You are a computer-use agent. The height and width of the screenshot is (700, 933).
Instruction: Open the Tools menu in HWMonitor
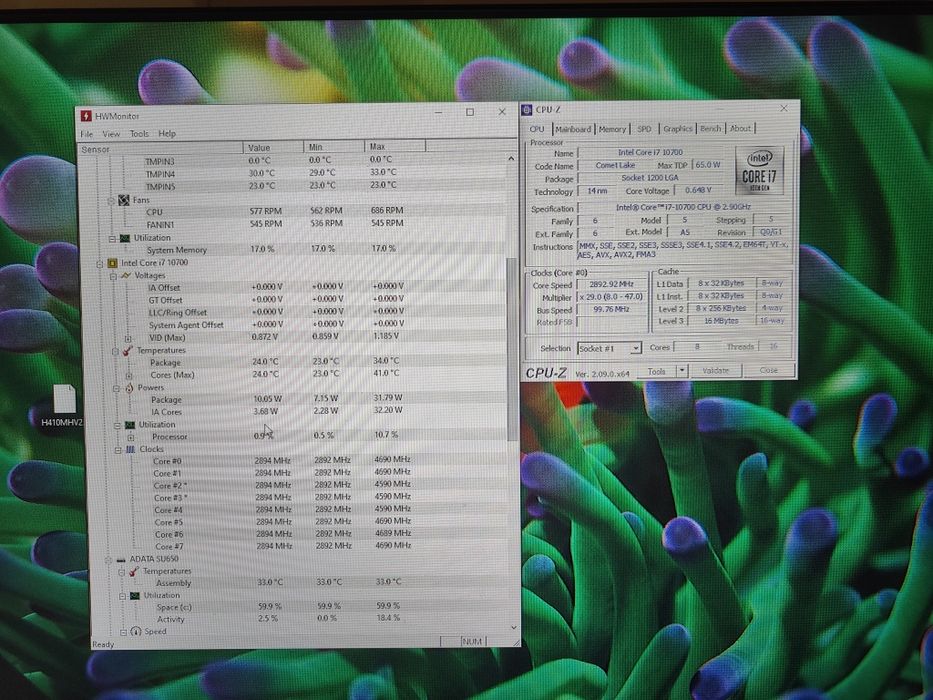pyautogui.click(x=139, y=134)
